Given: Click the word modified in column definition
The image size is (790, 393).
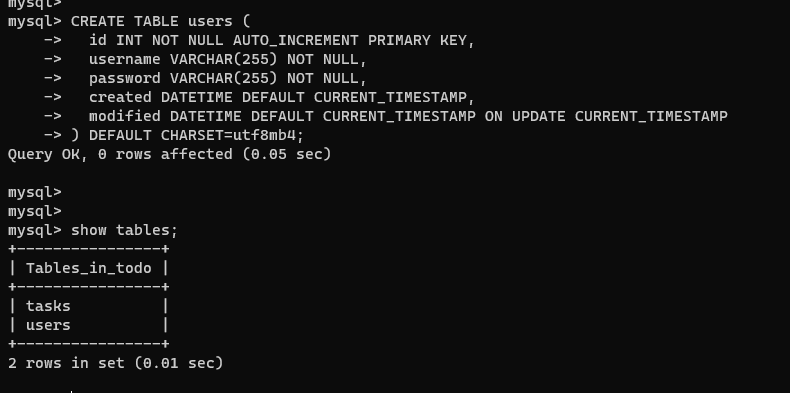Looking at the screenshot, I should click(x=124, y=116).
